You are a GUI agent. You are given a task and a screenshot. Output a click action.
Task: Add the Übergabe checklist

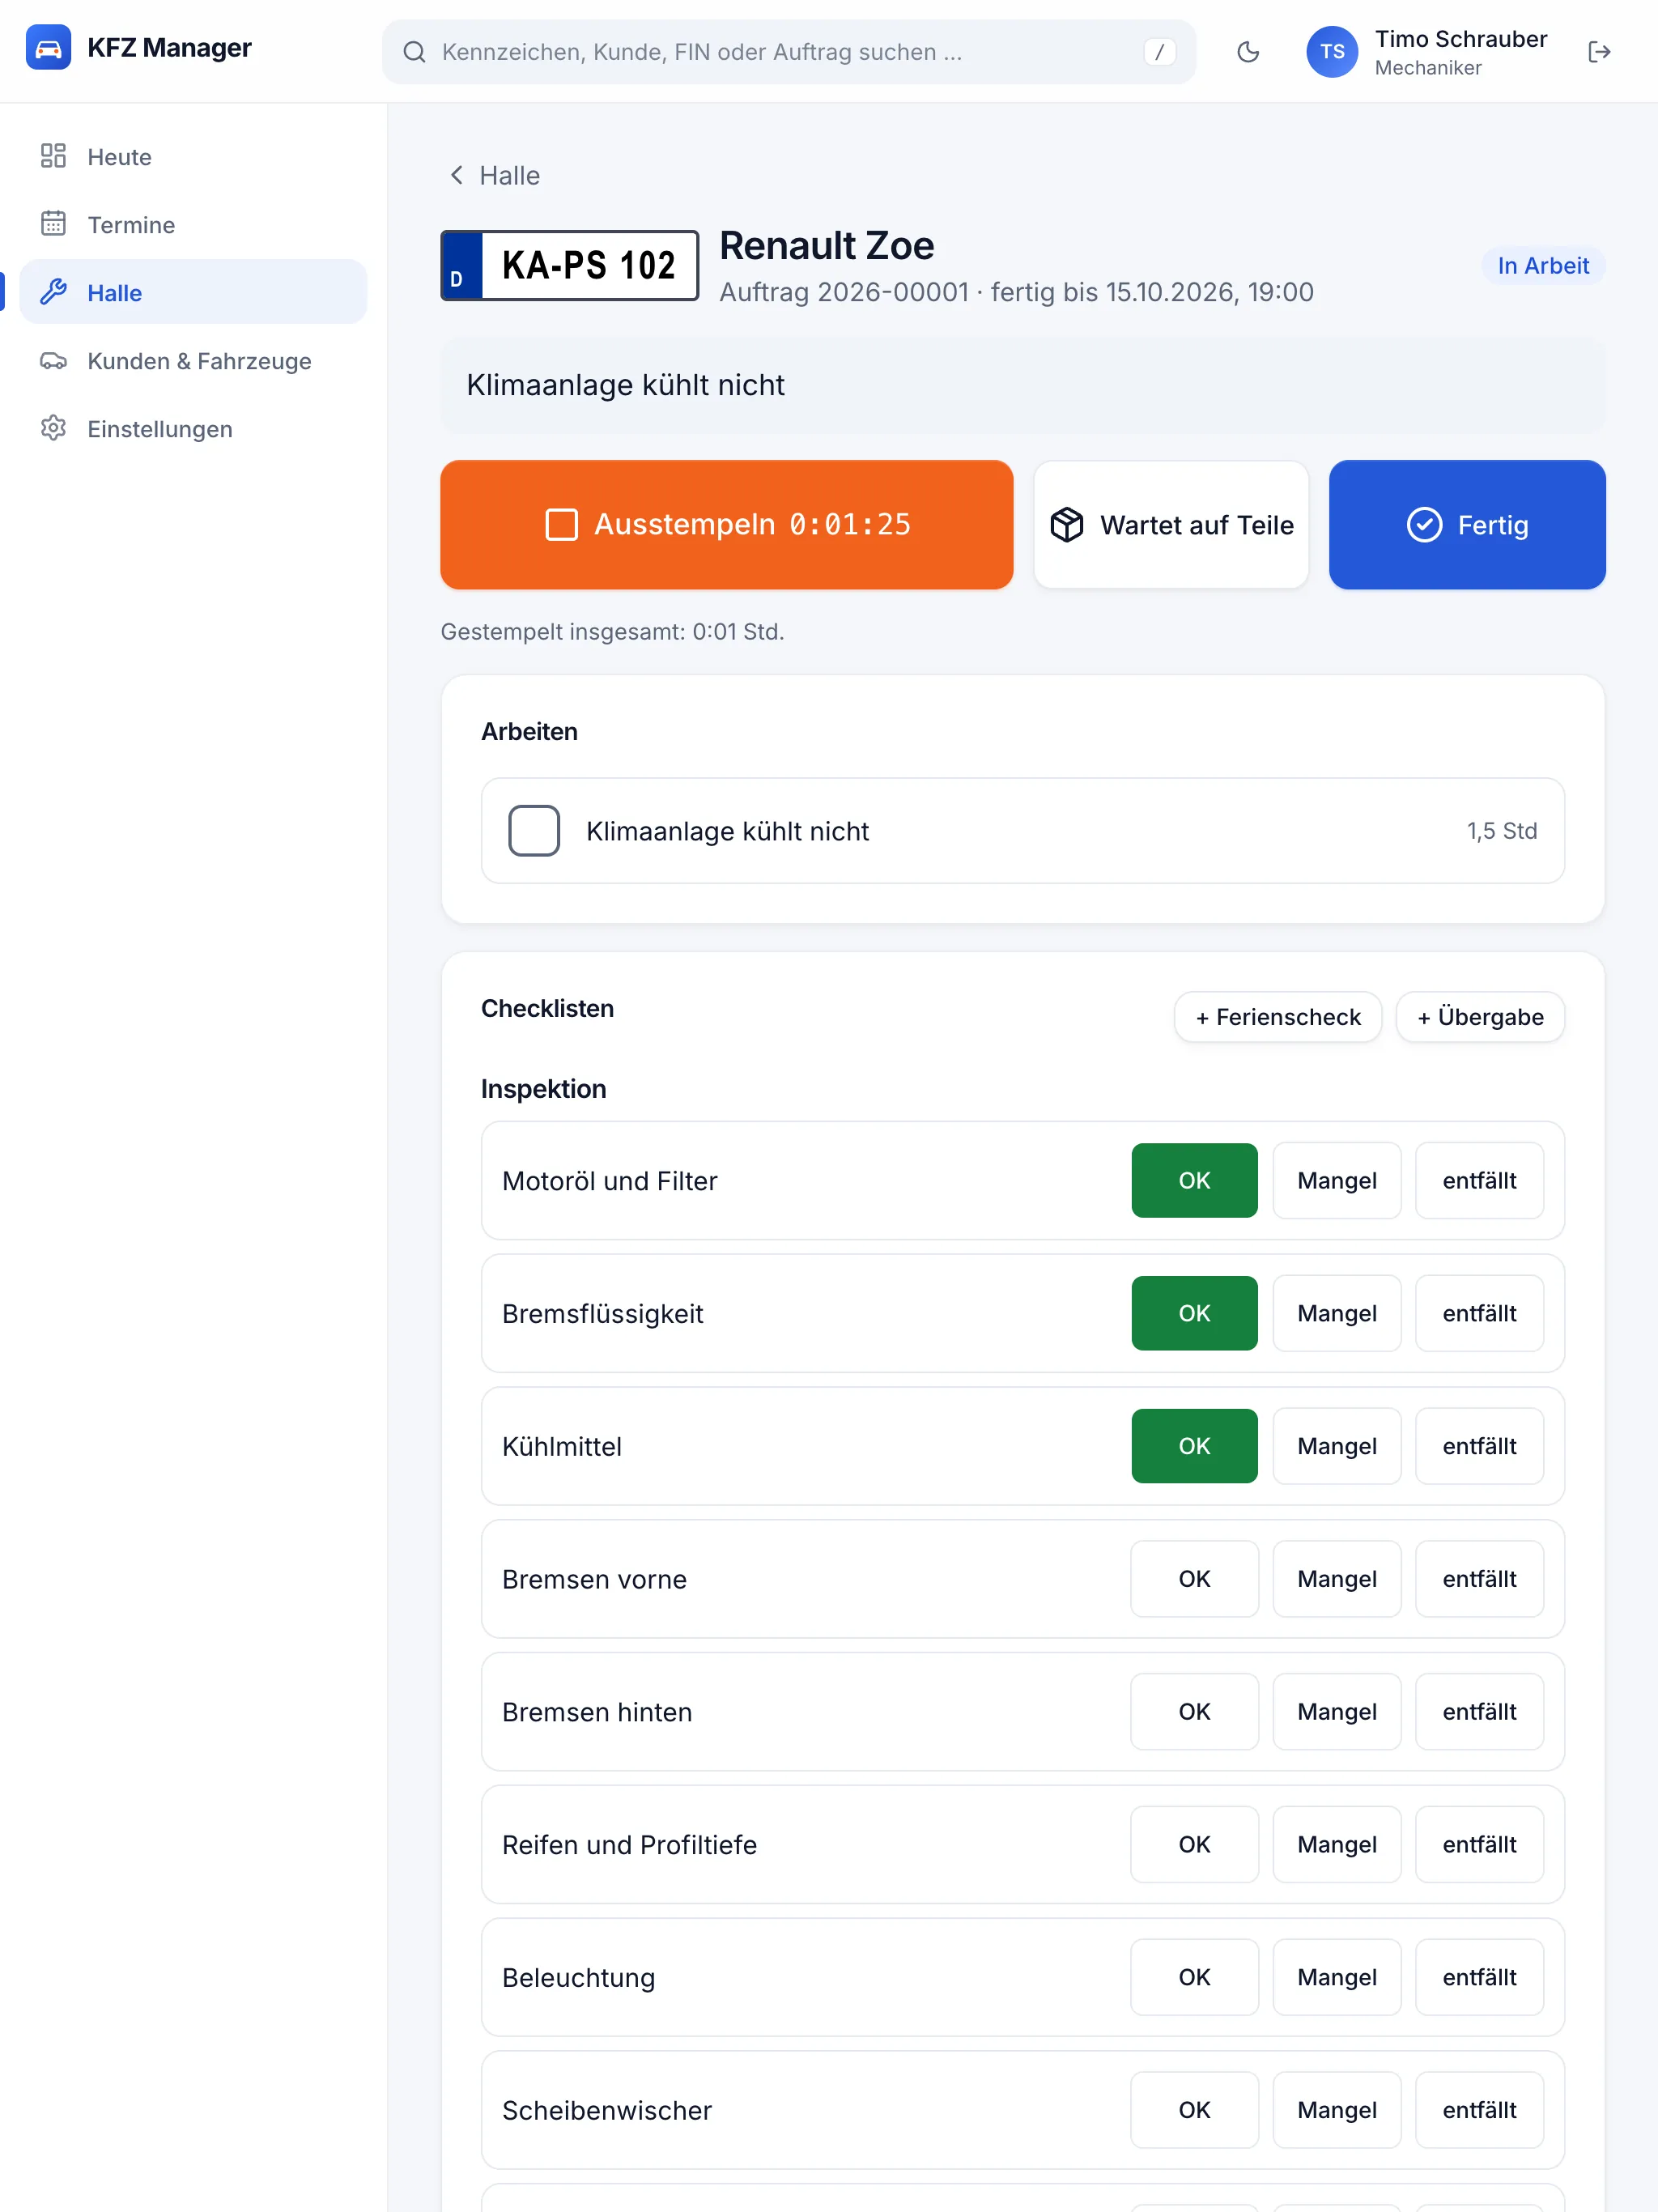[1480, 1017]
